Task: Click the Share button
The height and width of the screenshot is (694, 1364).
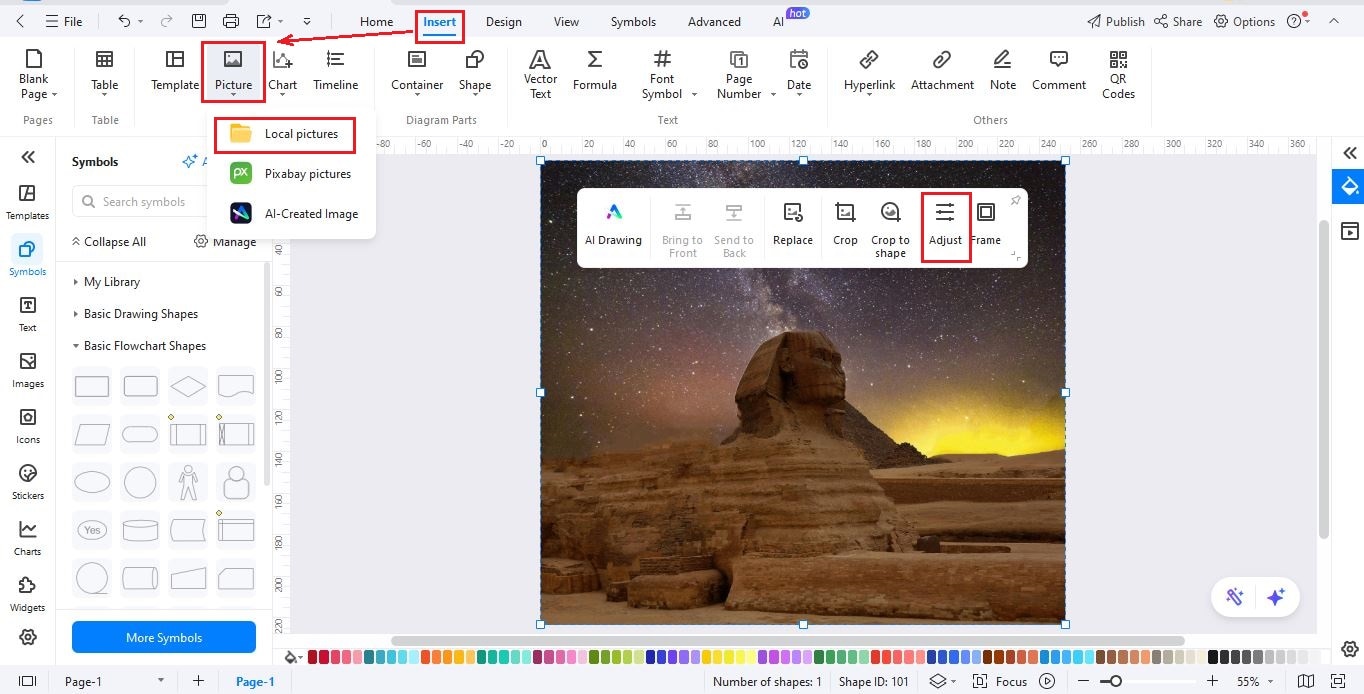Action: coord(1177,21)
